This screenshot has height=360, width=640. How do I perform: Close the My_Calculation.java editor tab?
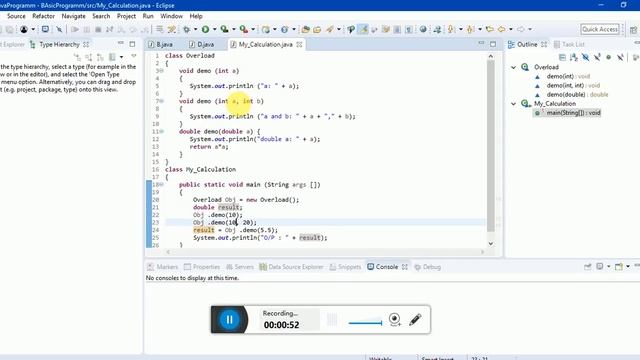click(299, 44)
